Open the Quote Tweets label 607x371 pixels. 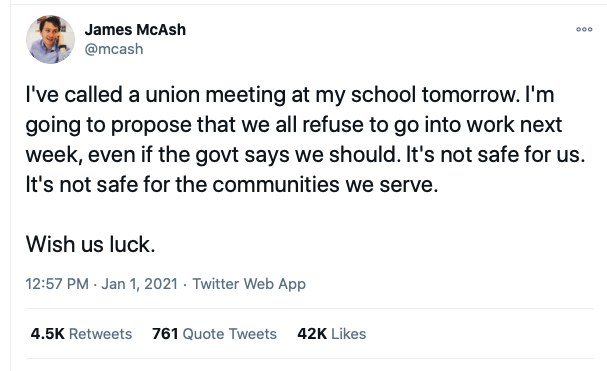pyautogui.click(x=230, y=334)
